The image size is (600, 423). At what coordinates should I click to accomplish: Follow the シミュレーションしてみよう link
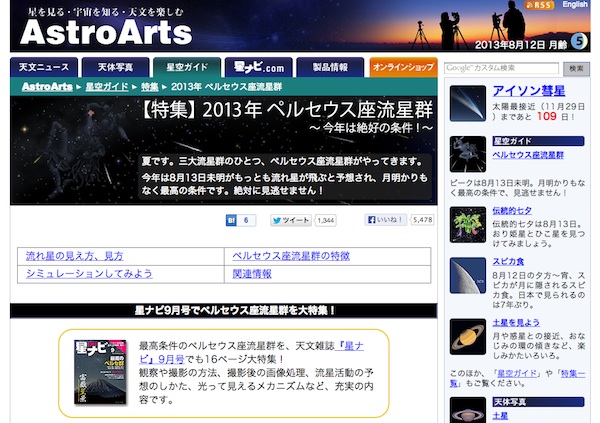(x=89, y=274)
